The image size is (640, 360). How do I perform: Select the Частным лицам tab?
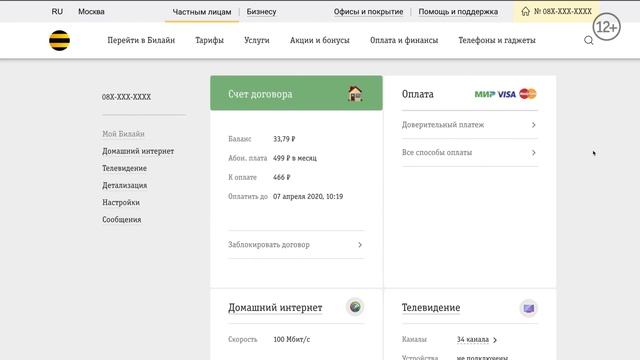coord(202,12)
